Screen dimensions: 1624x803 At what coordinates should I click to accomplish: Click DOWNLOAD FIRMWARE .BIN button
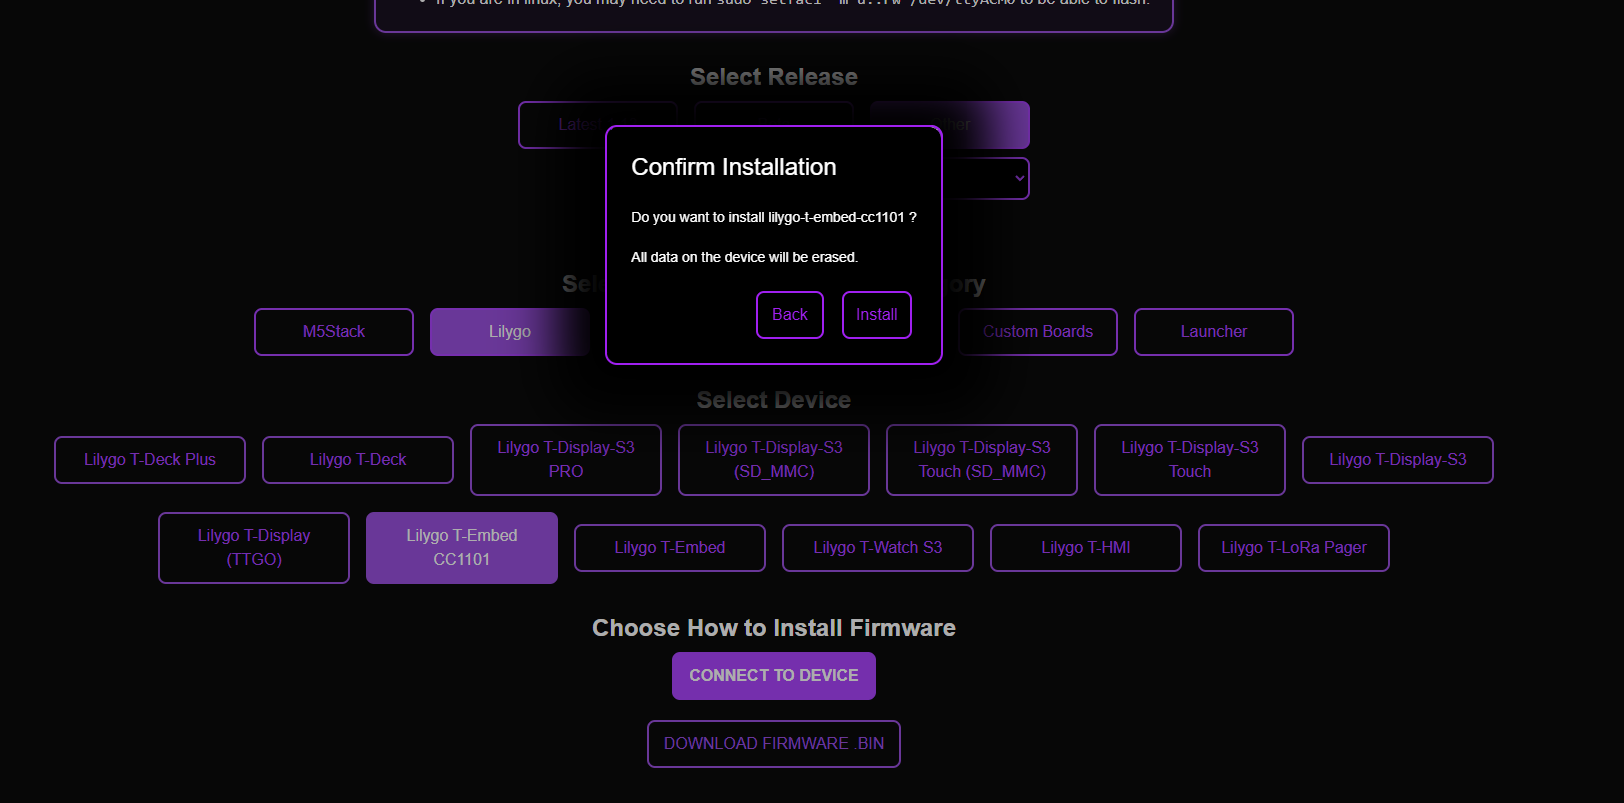(x=774, y=744)
